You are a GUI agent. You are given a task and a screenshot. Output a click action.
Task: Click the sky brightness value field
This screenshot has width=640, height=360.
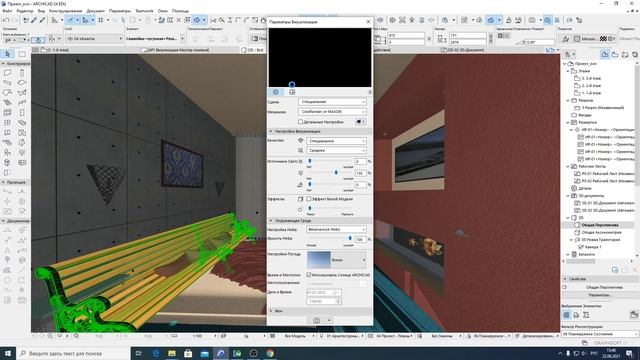(360, 239)
